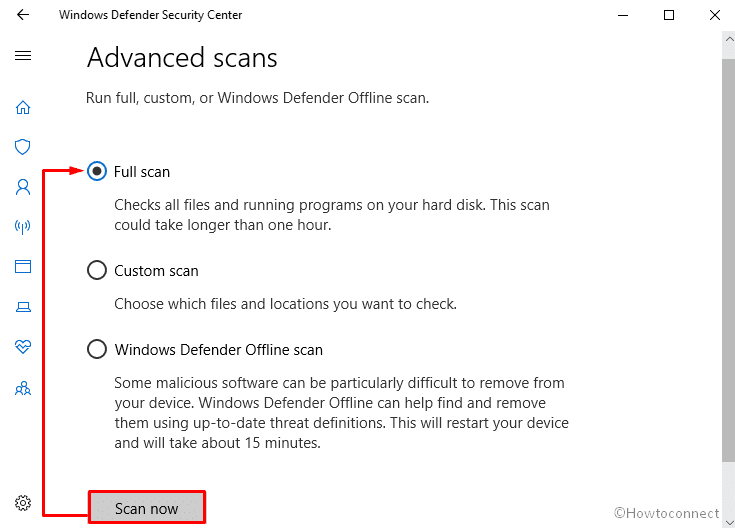Screen dimensions: 735x528
Task: Click the scrollbar down arrow
Action: [729, 521]
